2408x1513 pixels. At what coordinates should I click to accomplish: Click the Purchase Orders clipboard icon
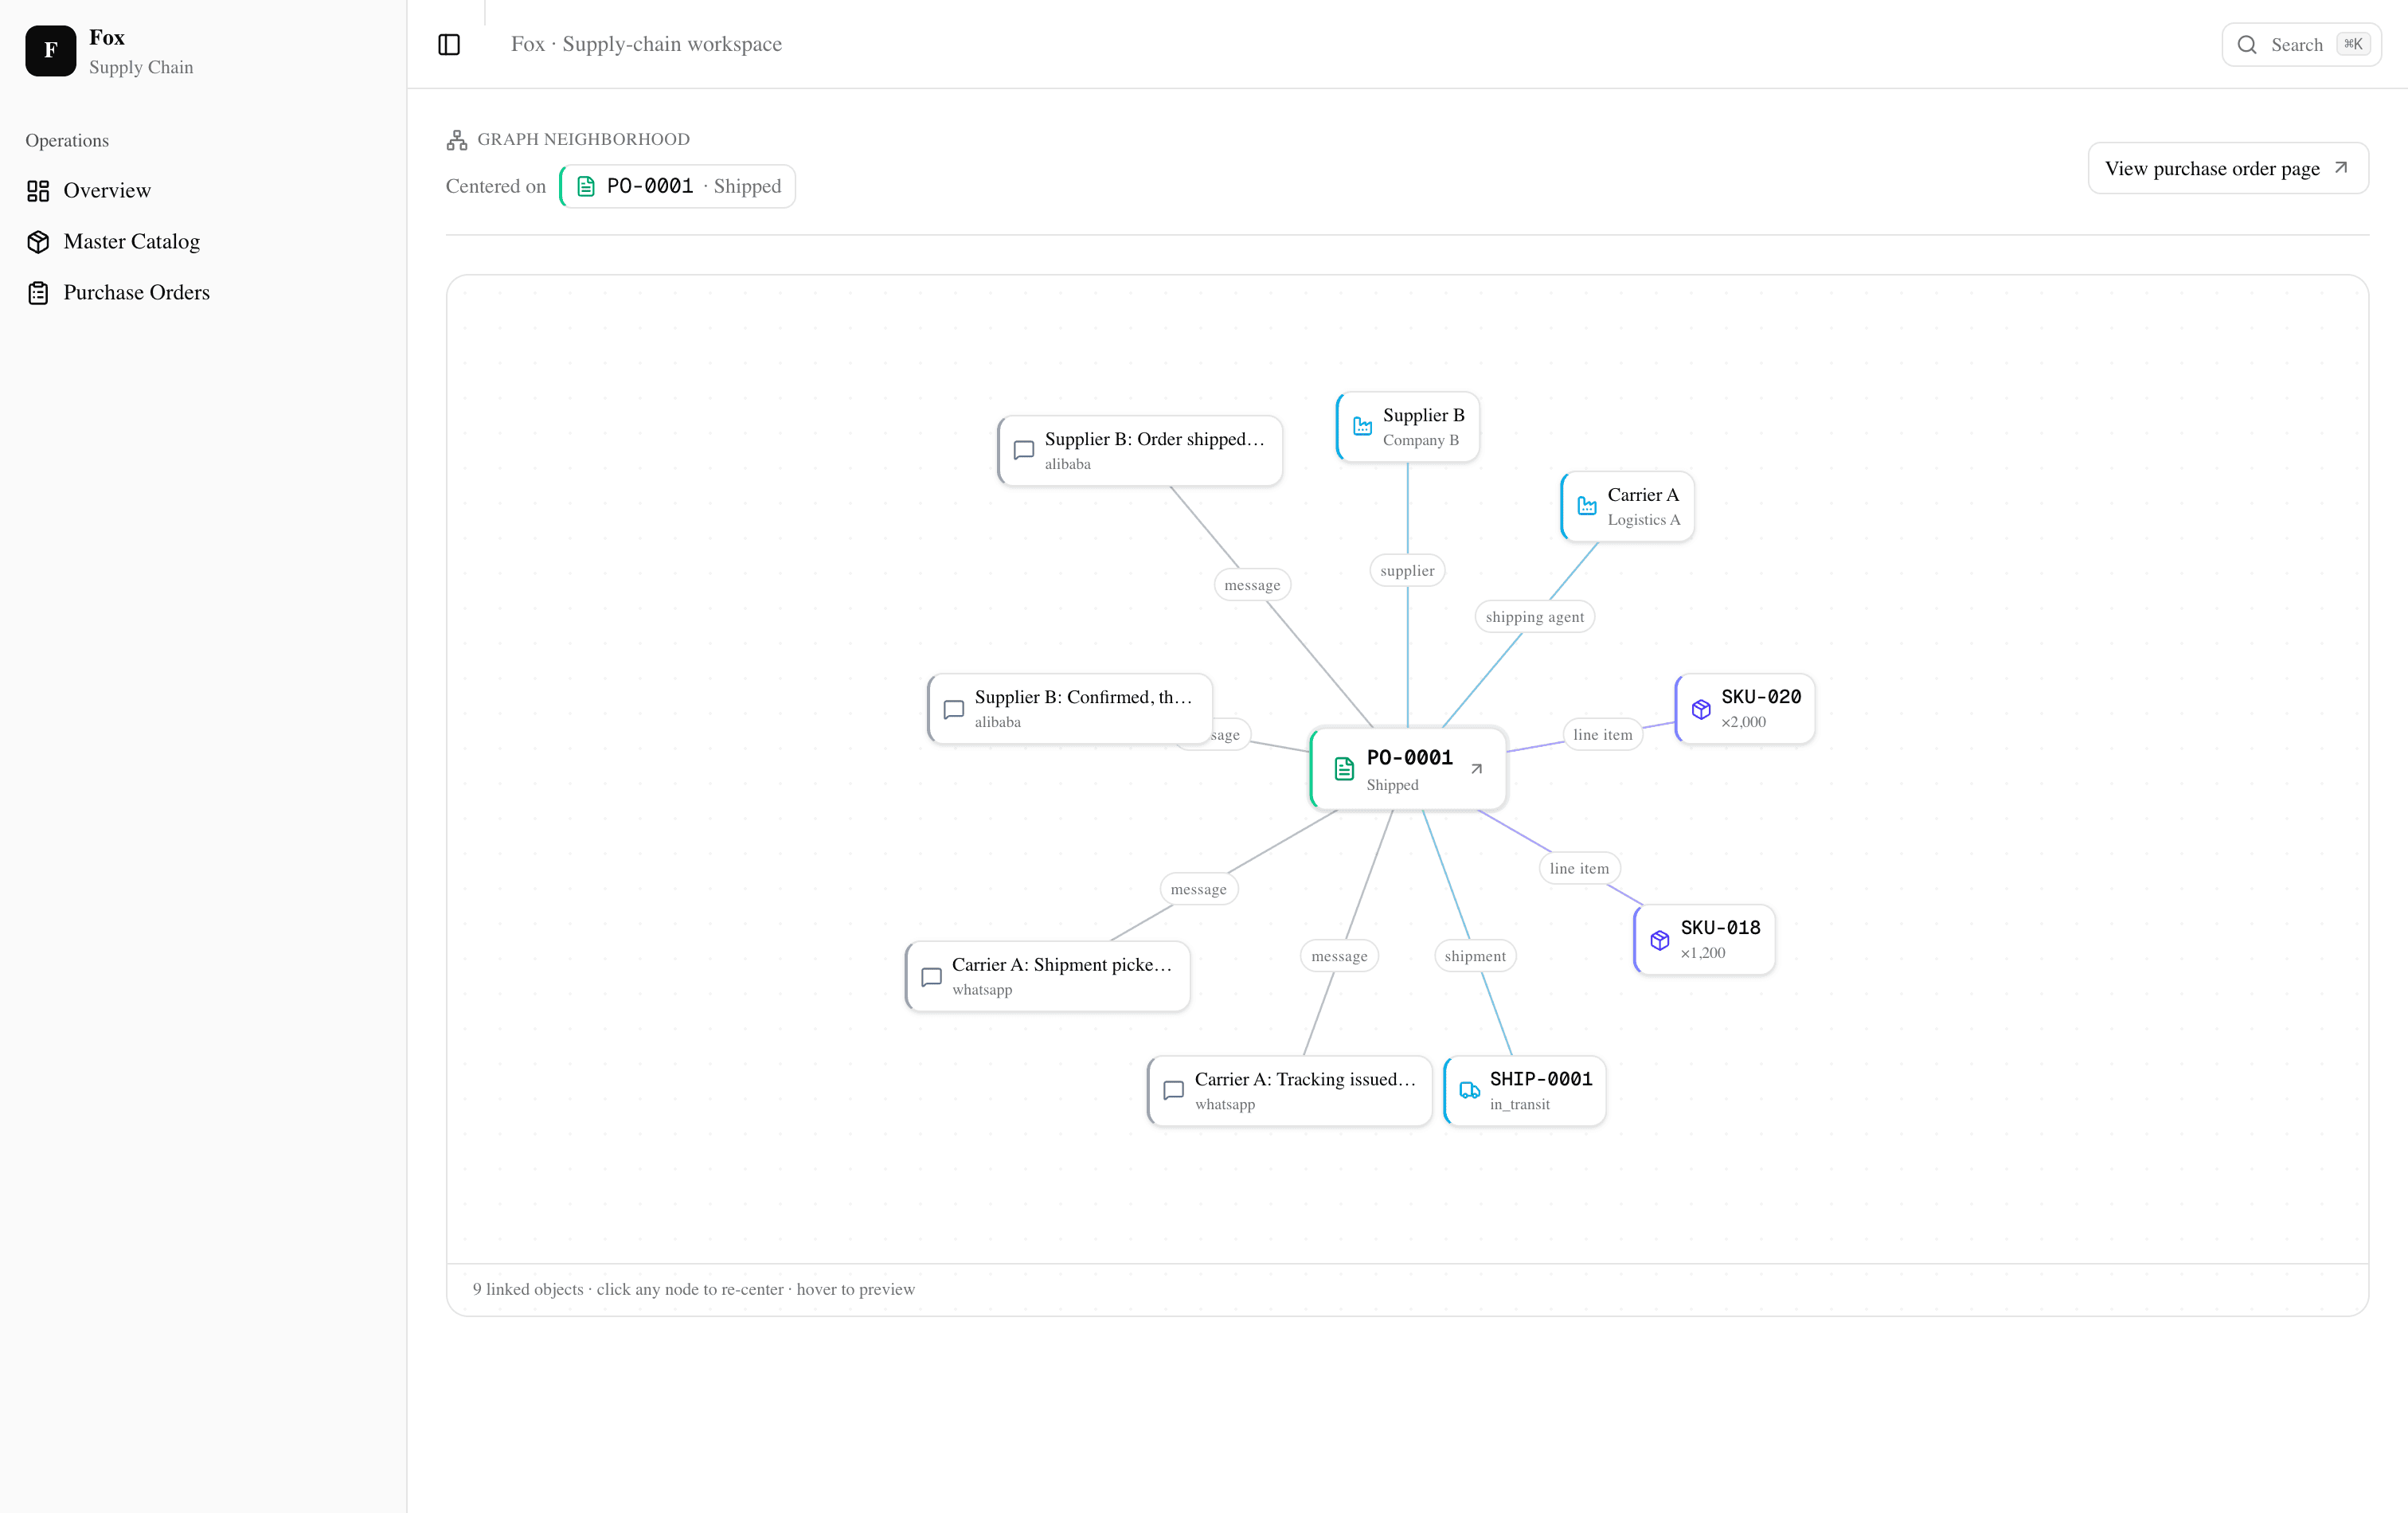tap(38, 292)
